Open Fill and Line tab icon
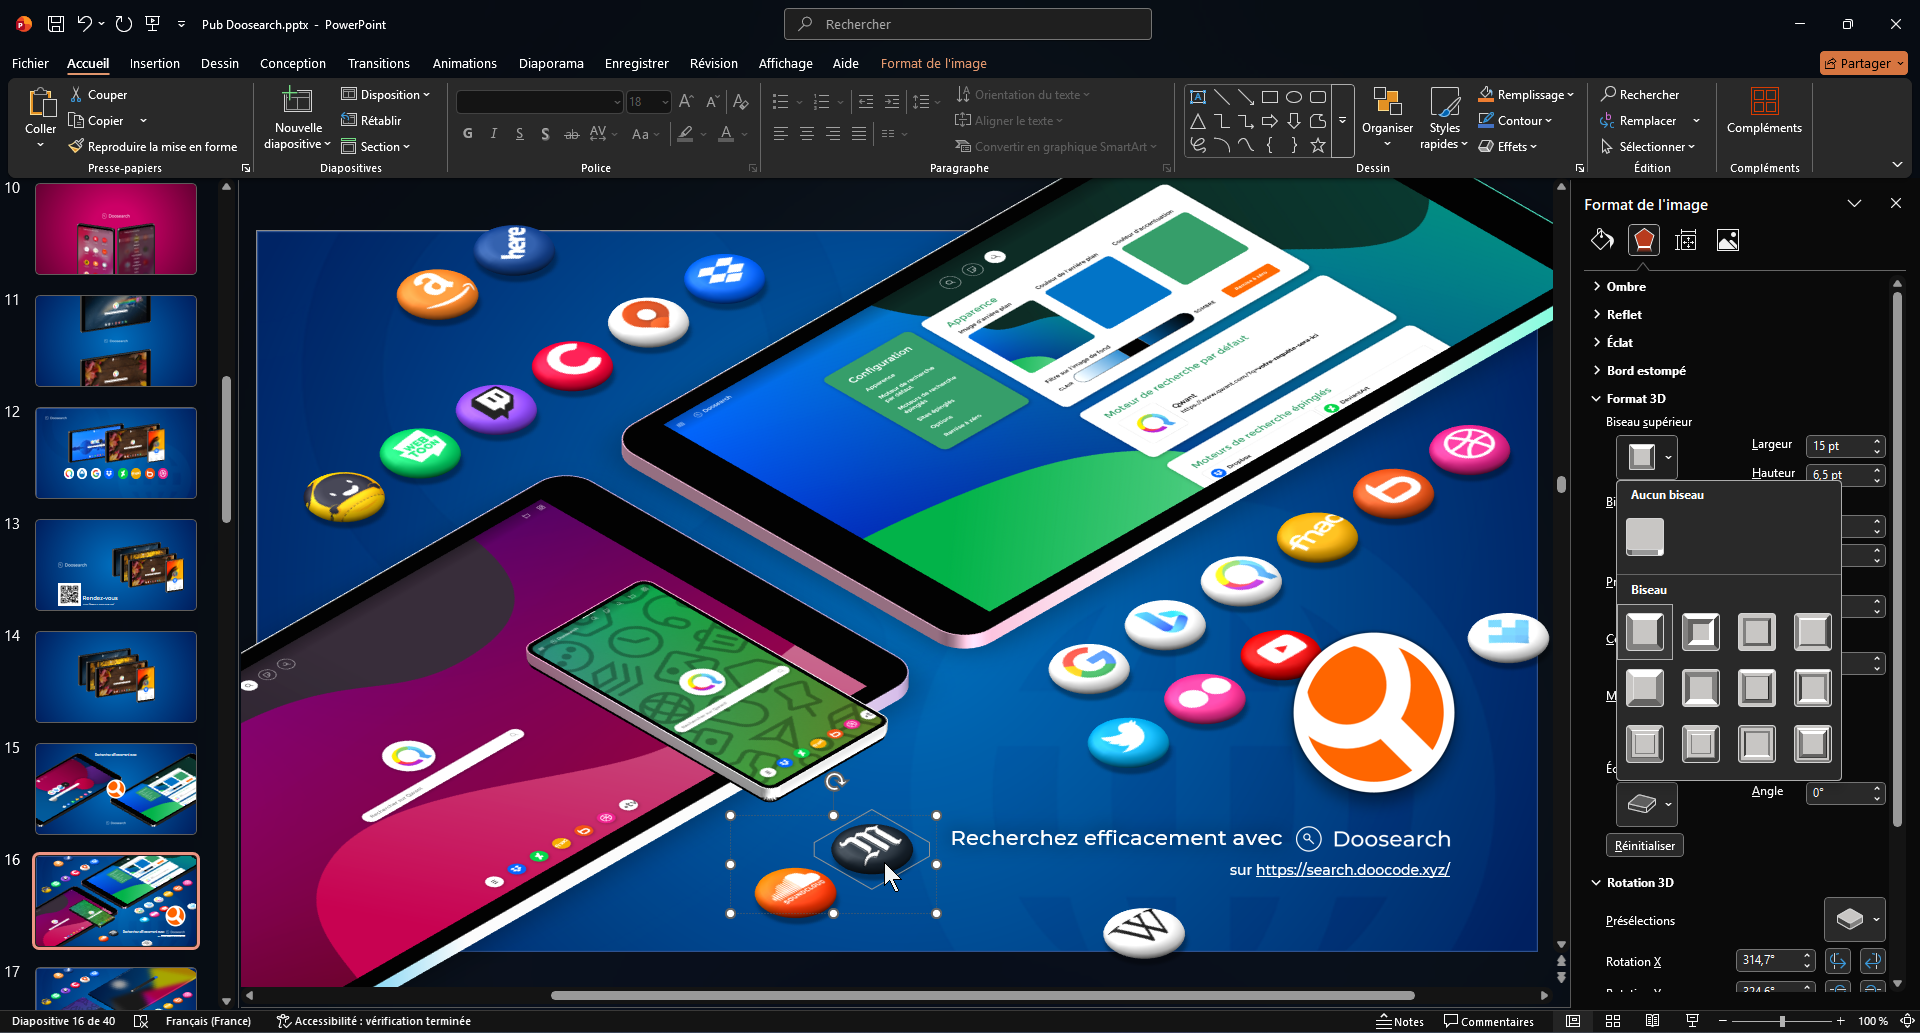 tap(1602, 240)
